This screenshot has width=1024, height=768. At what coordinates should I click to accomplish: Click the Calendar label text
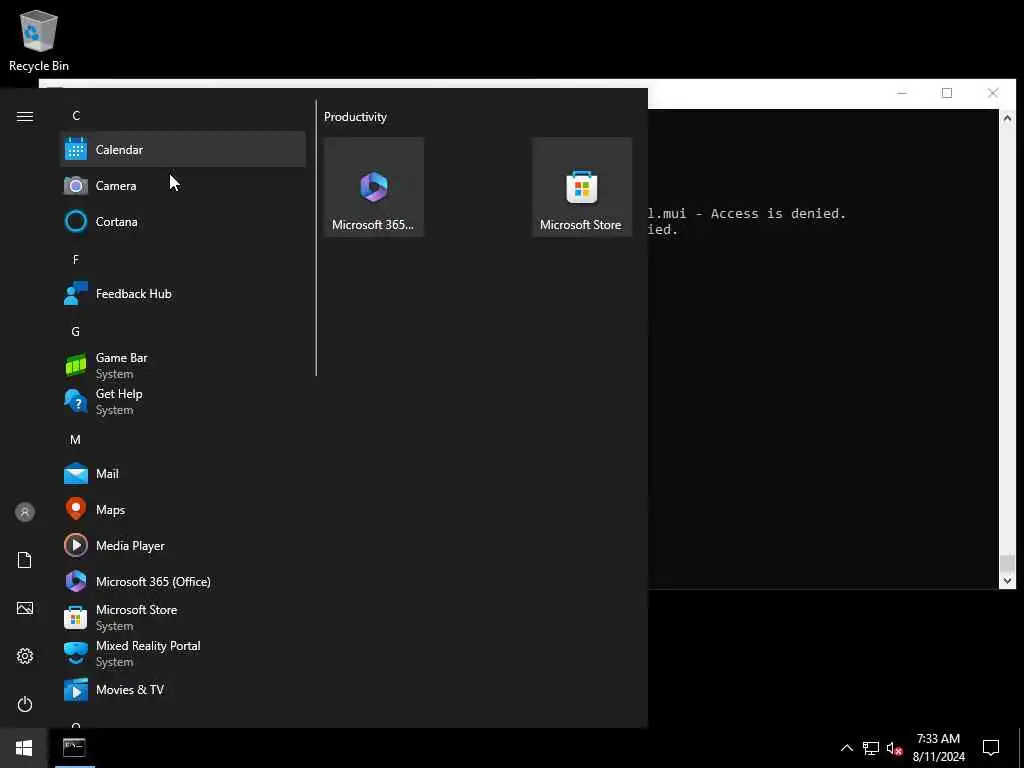[x=119, y=150]
